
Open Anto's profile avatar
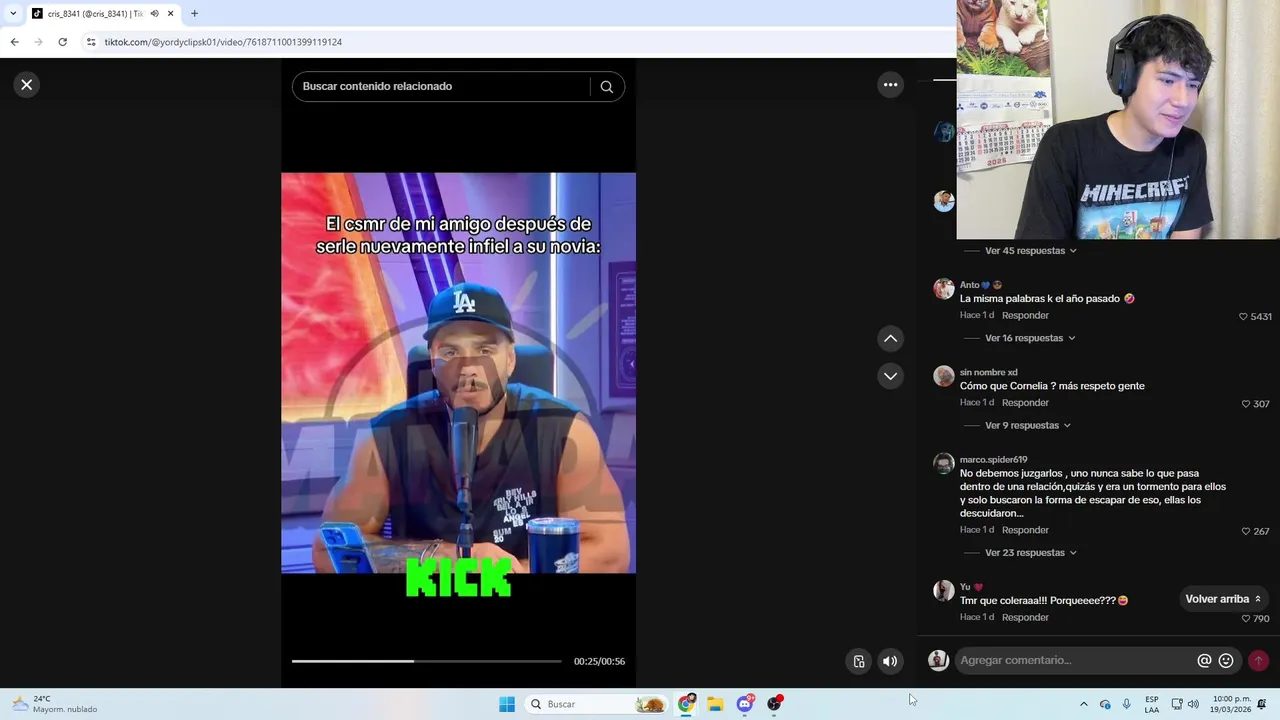(944, 289)
